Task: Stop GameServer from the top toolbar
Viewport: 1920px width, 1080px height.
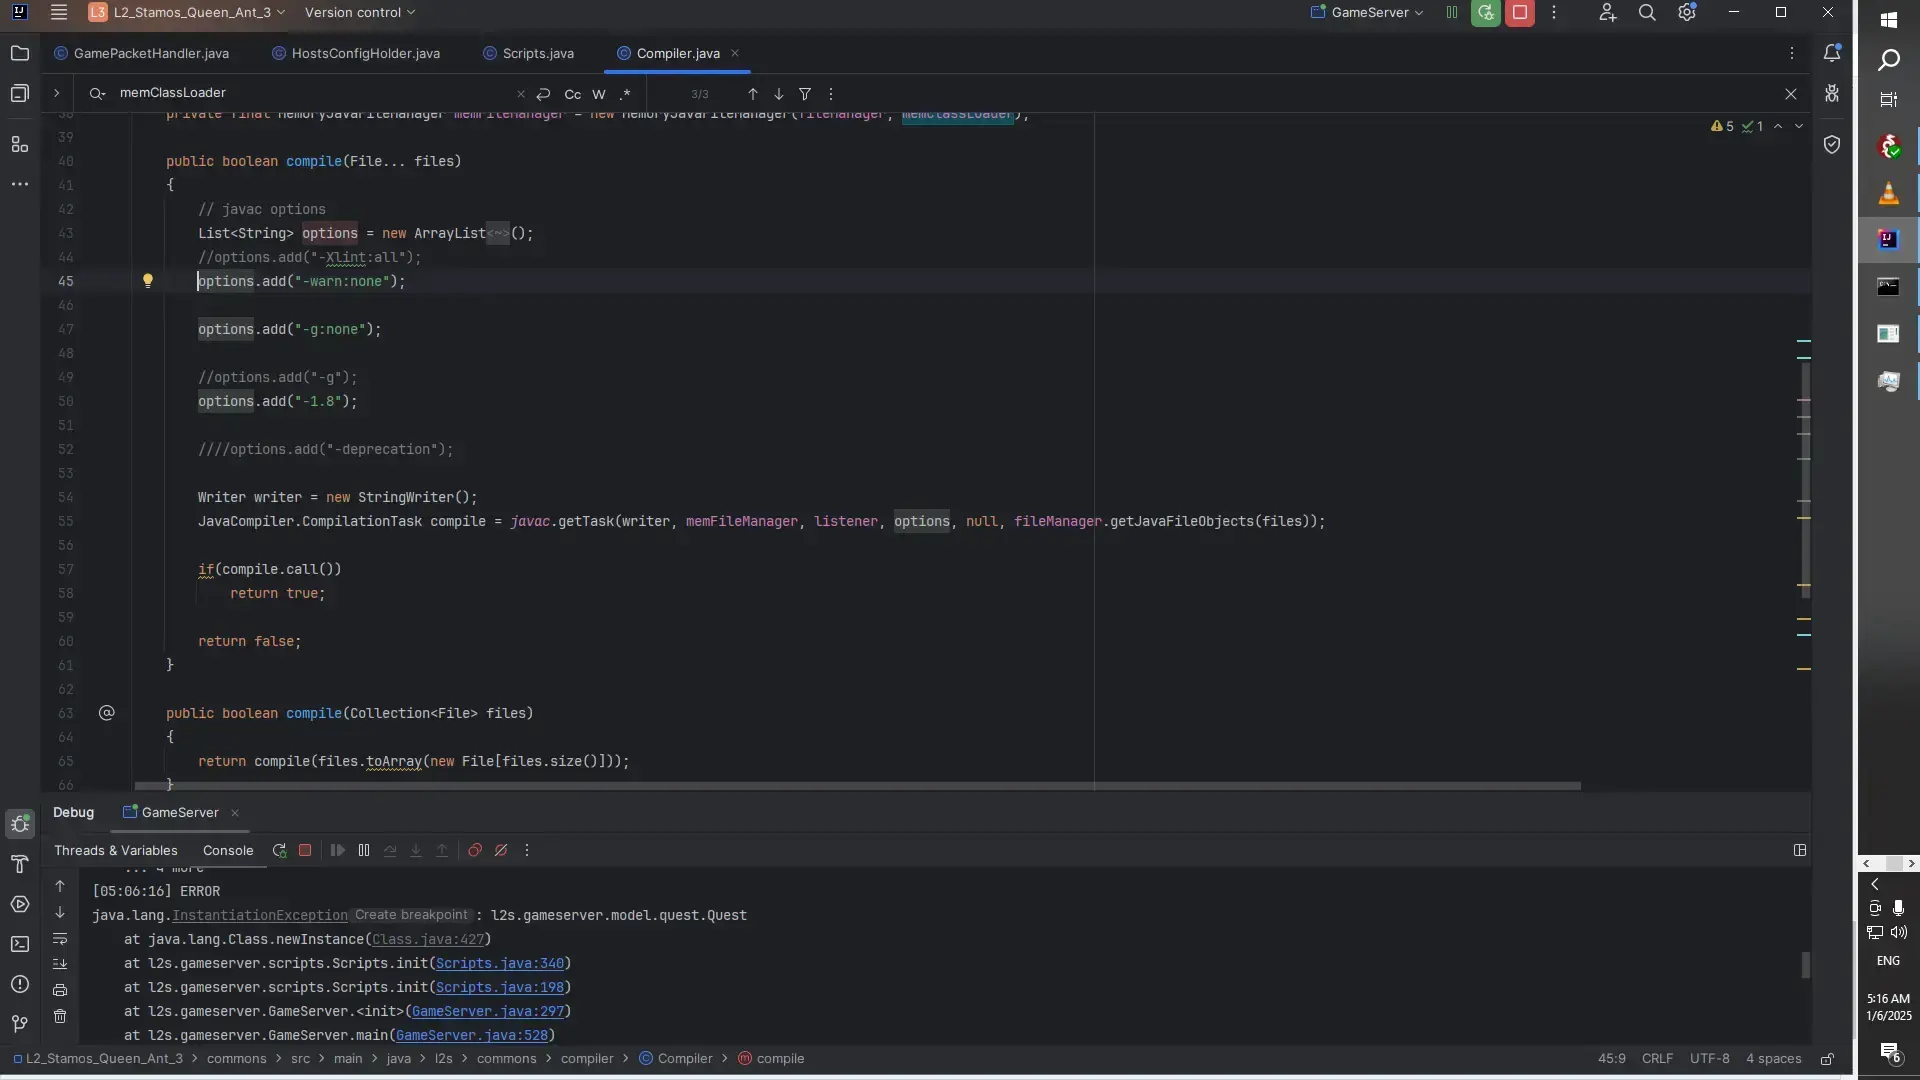Action: 1520,13
